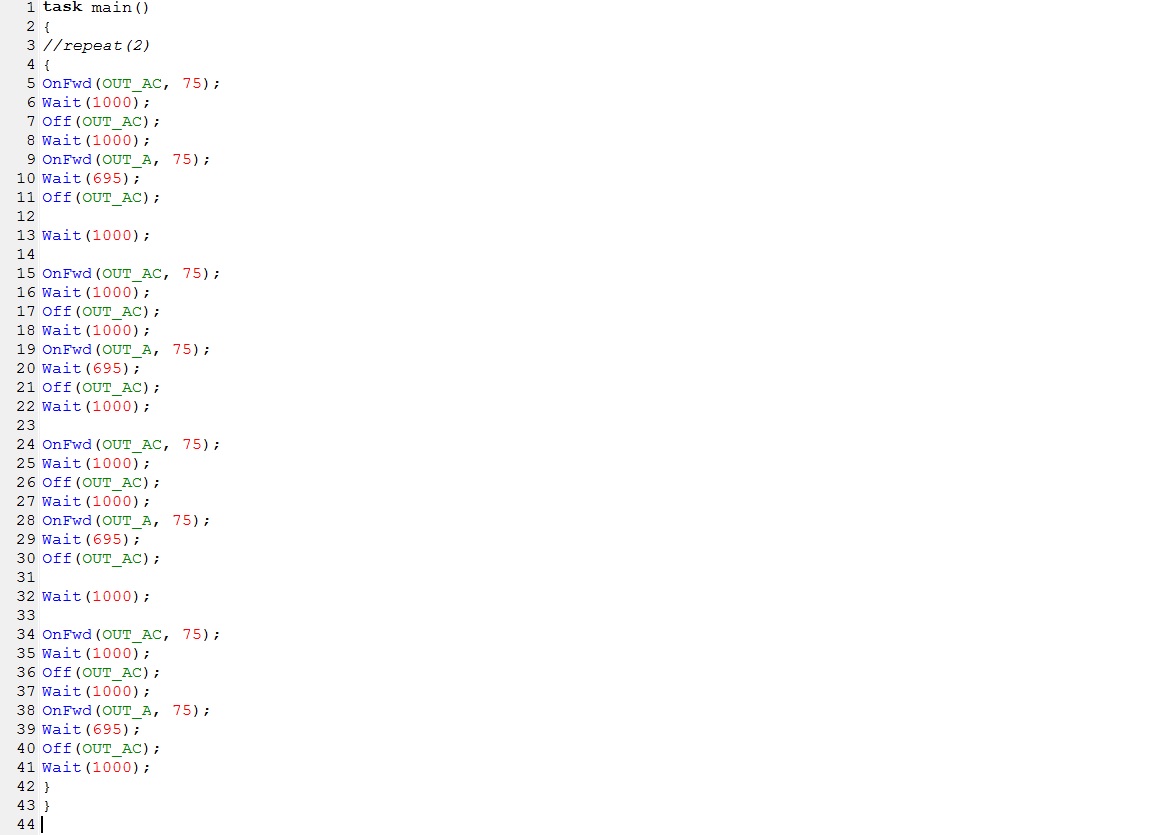1152x835 pixels.
Task: Click Wait(695) on line 29
Action: 90,540
